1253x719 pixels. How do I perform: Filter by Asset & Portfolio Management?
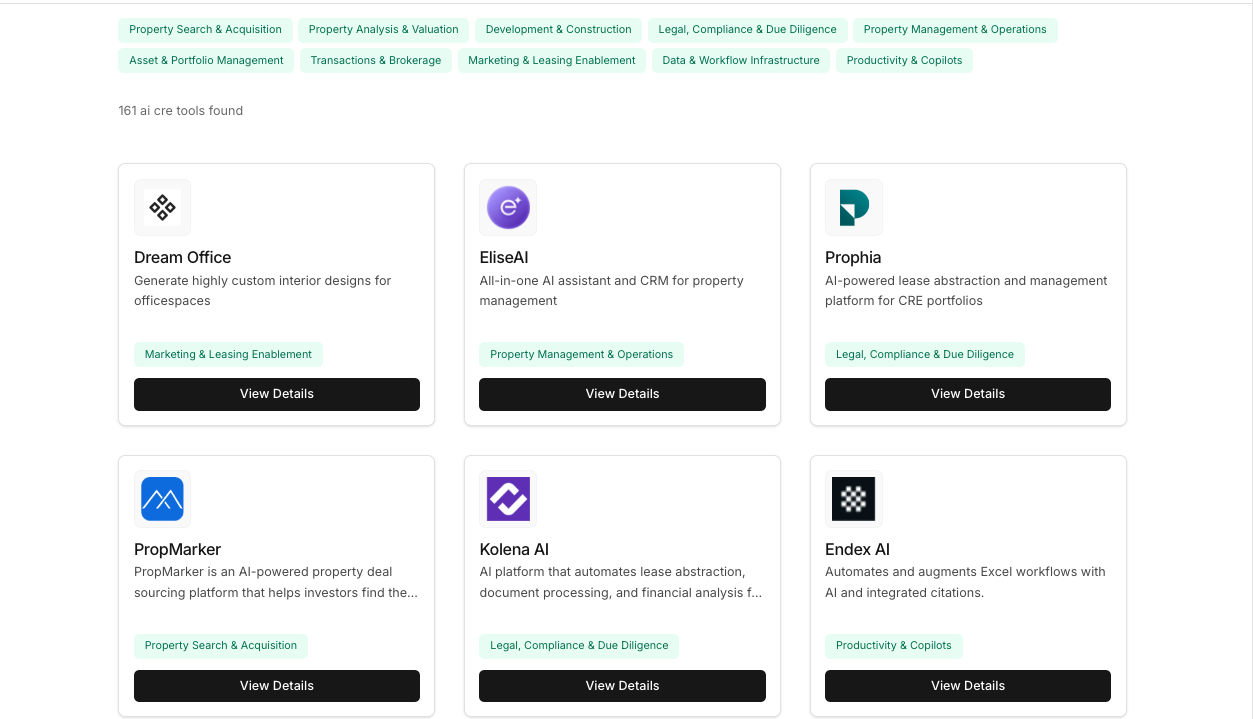point(206,61)
